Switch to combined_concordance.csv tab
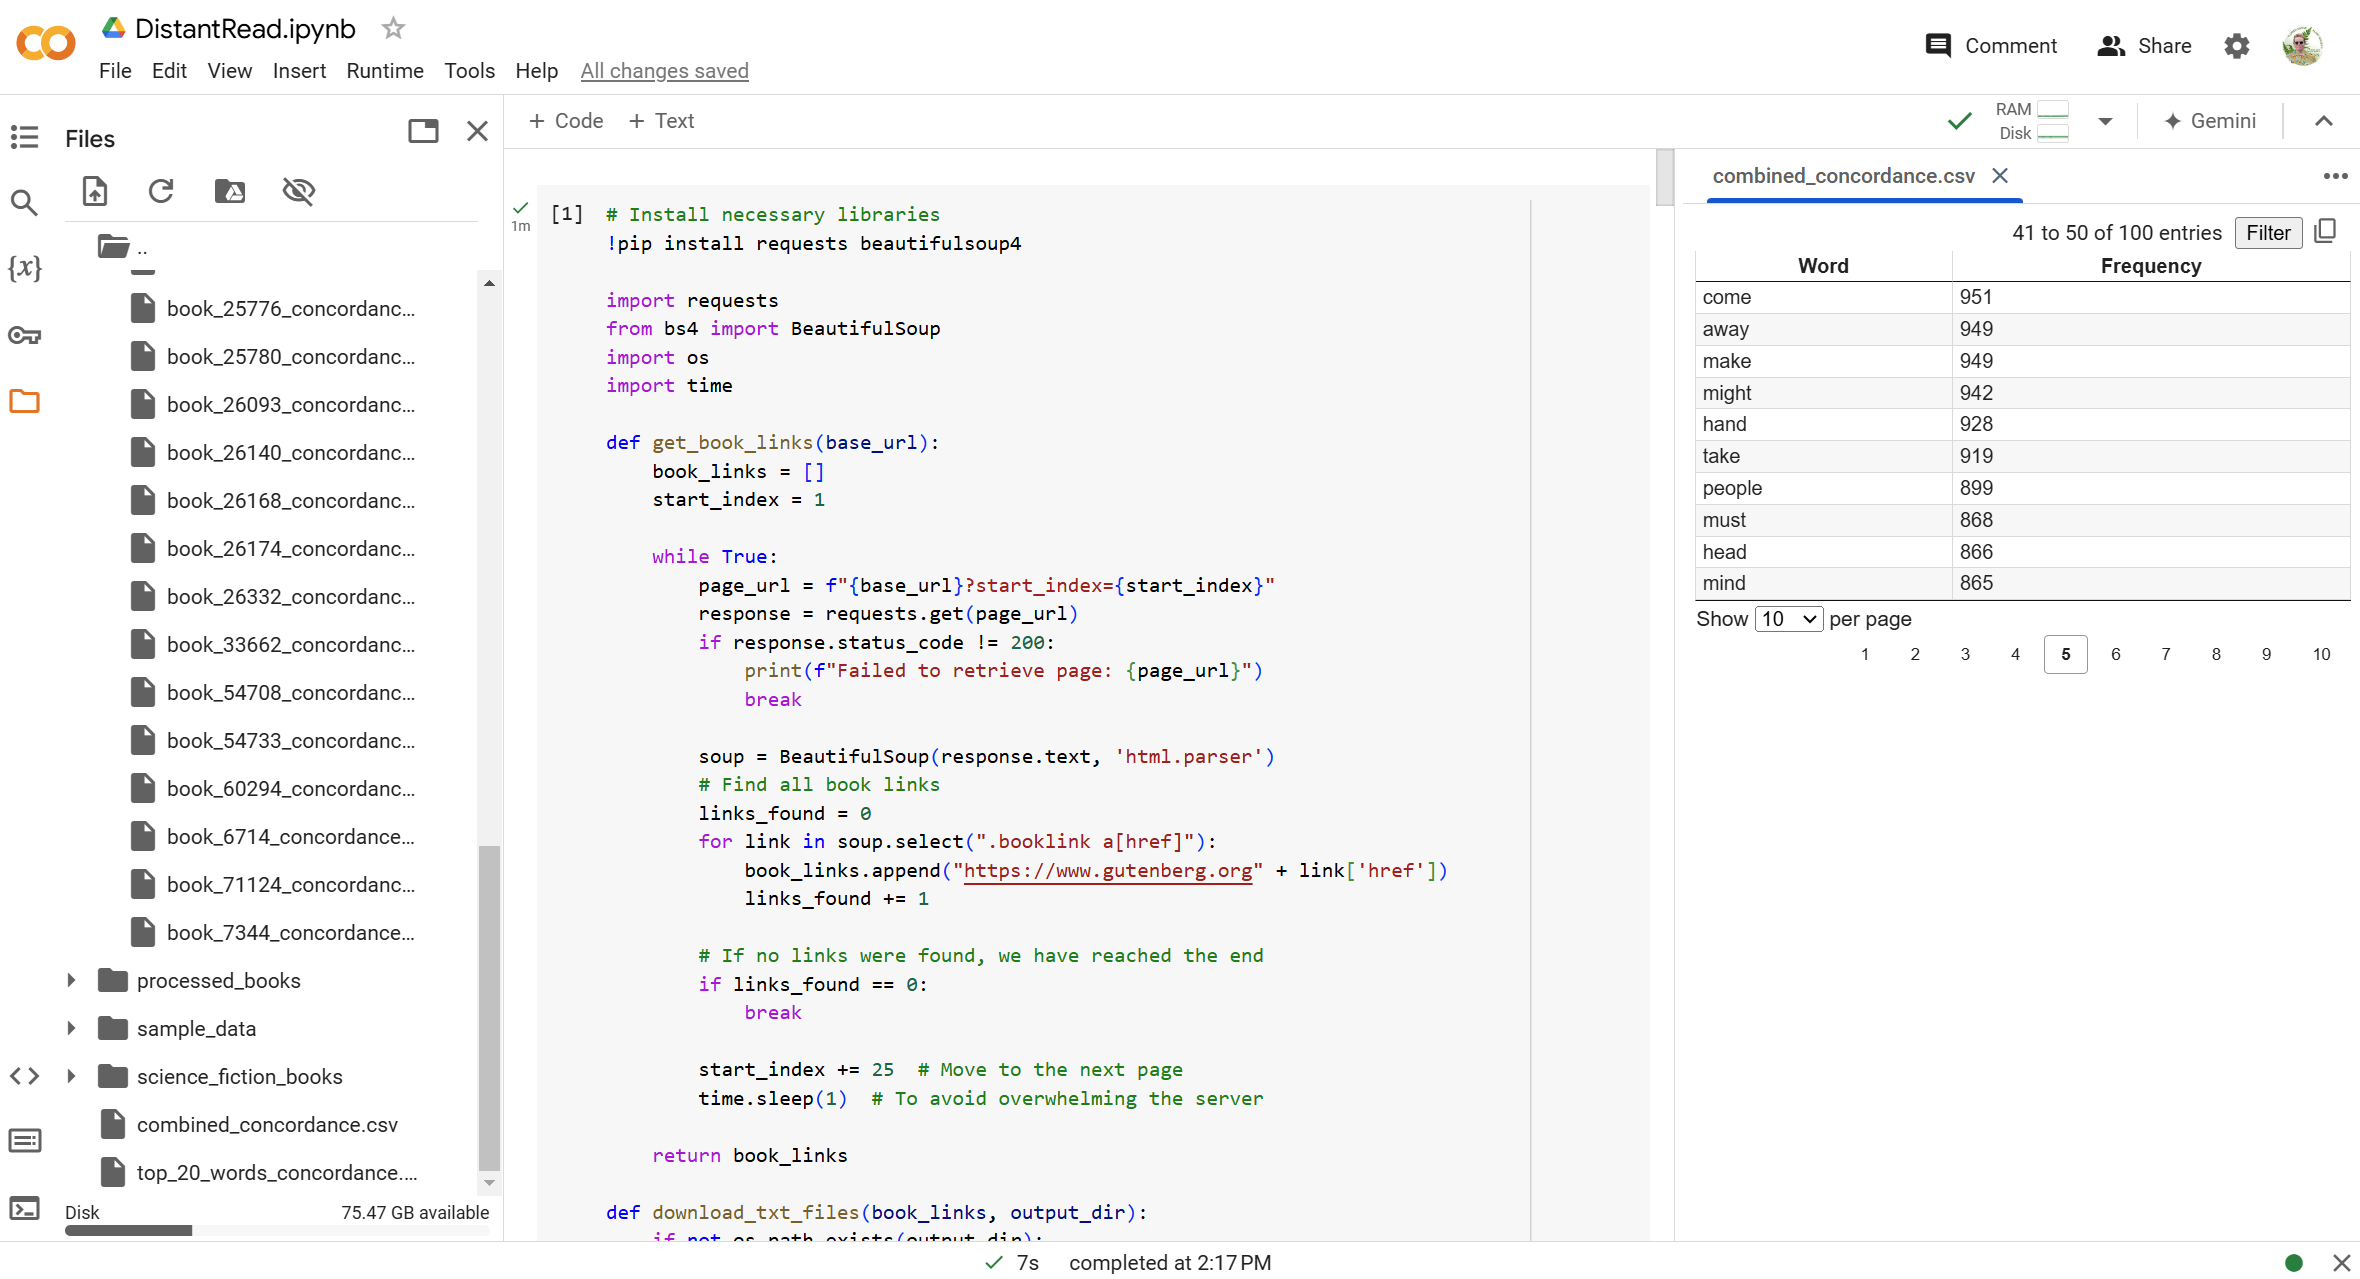Screen dimensions: 2360x1279 click(1843, 176)
